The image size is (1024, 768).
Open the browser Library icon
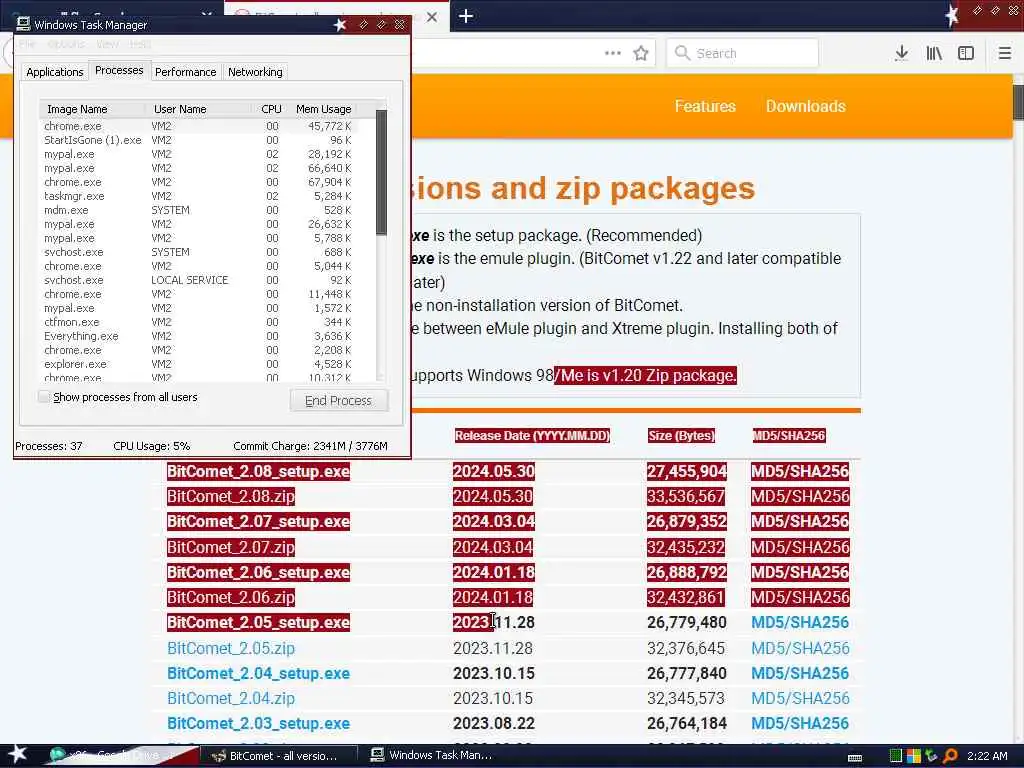(934, 54)
